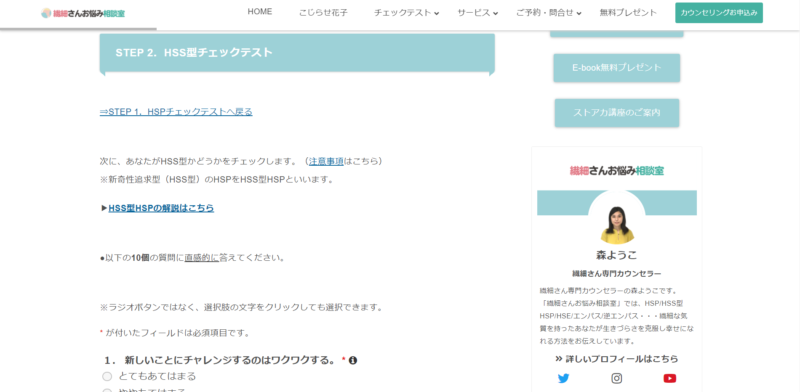Open the YouTube channel icon
The image size is (800, 392).
tap(670, 378)
